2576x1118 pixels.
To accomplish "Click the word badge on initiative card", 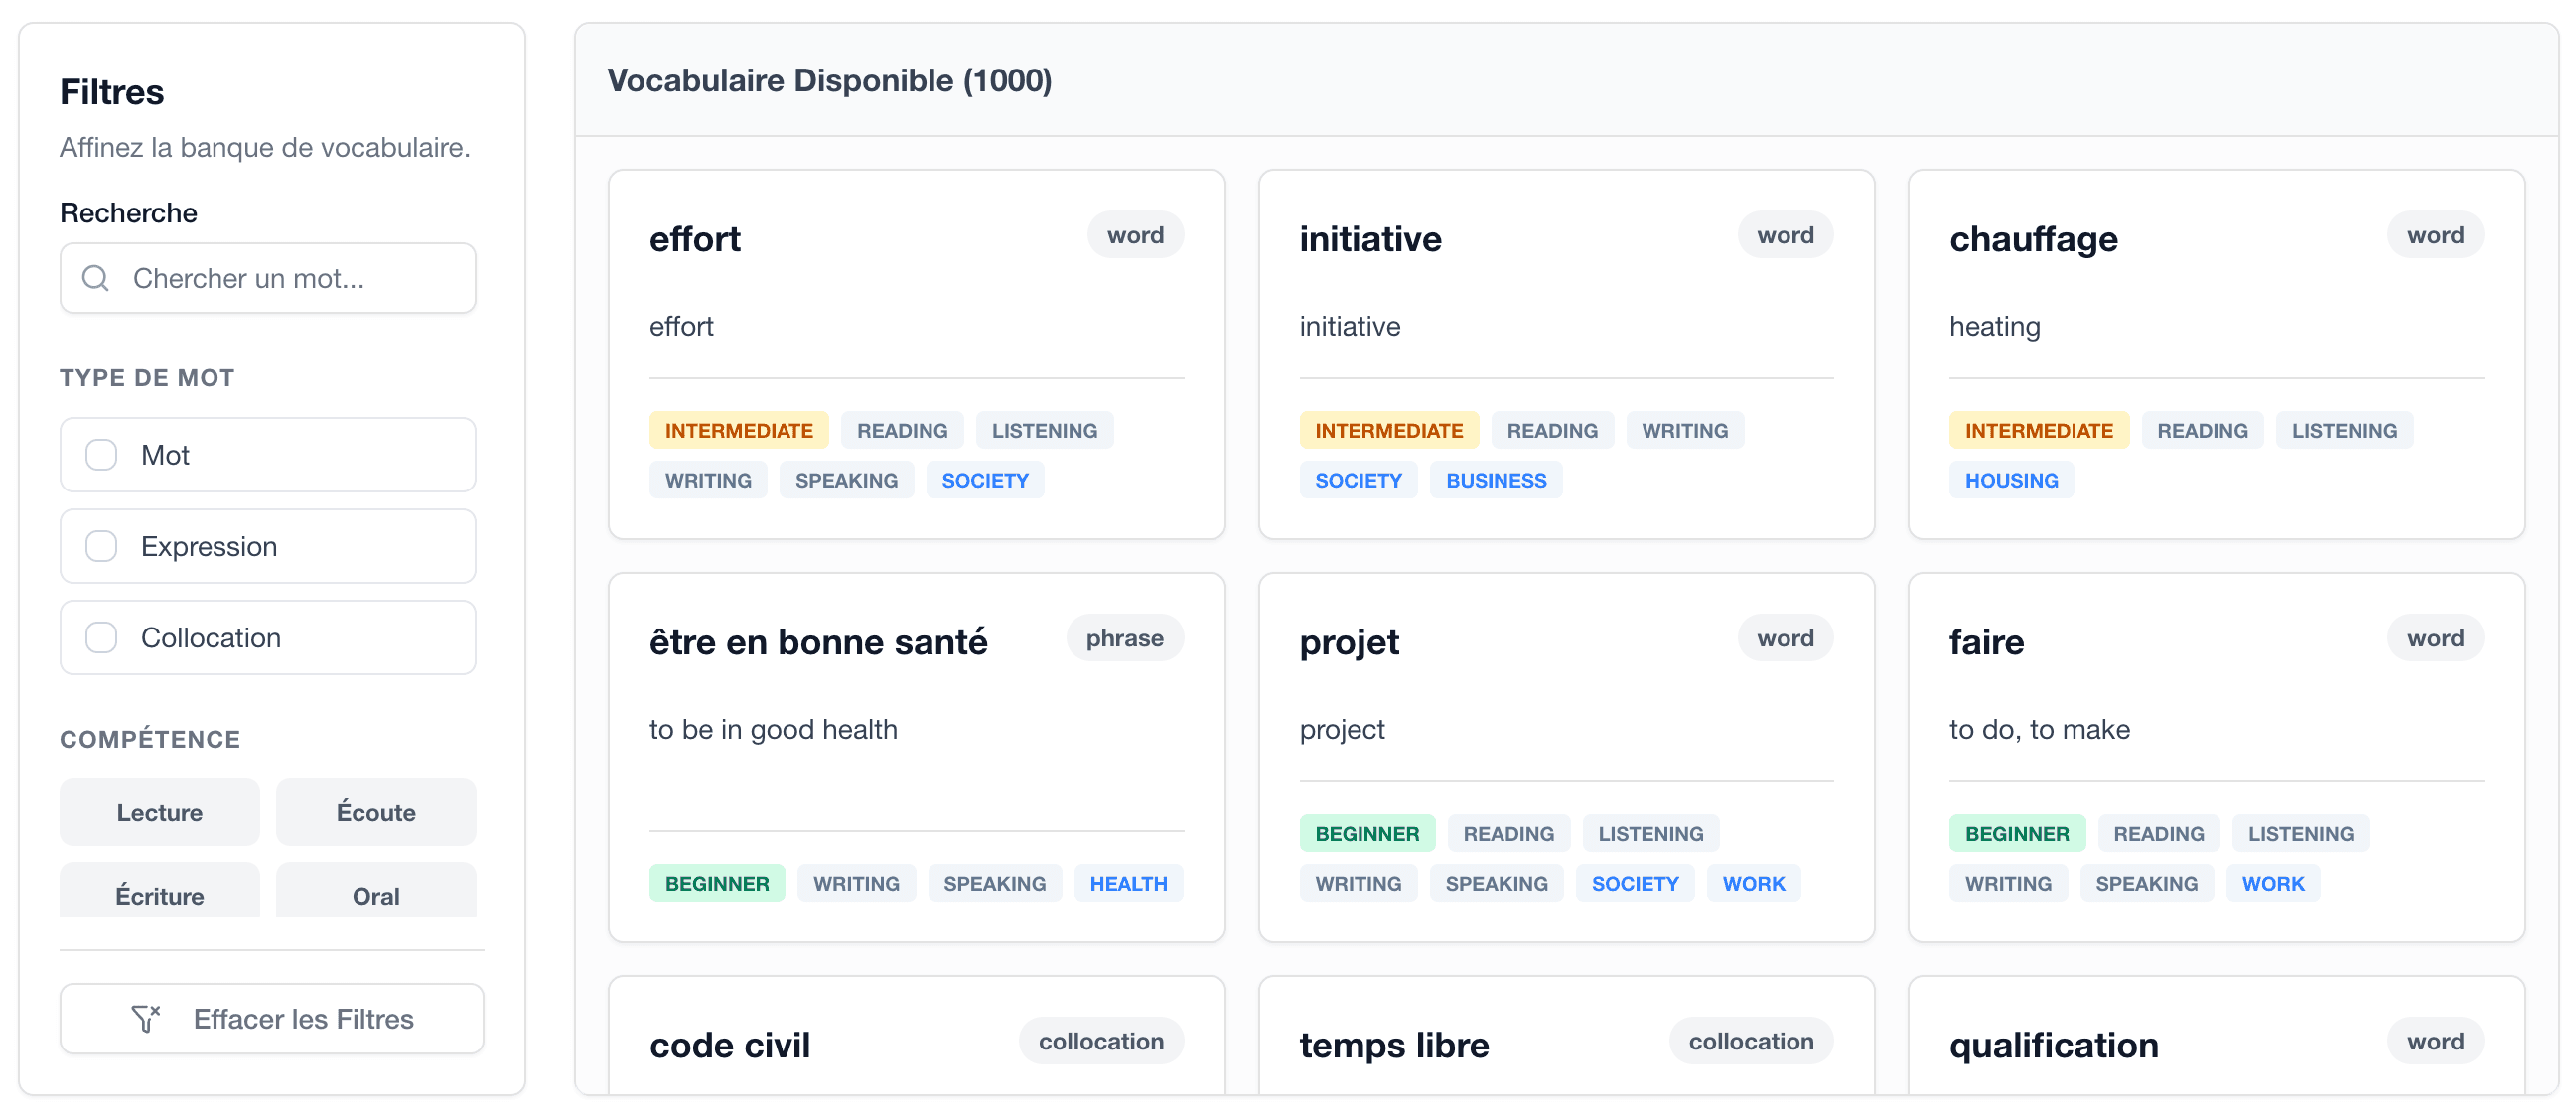I will pos(1785,235).
